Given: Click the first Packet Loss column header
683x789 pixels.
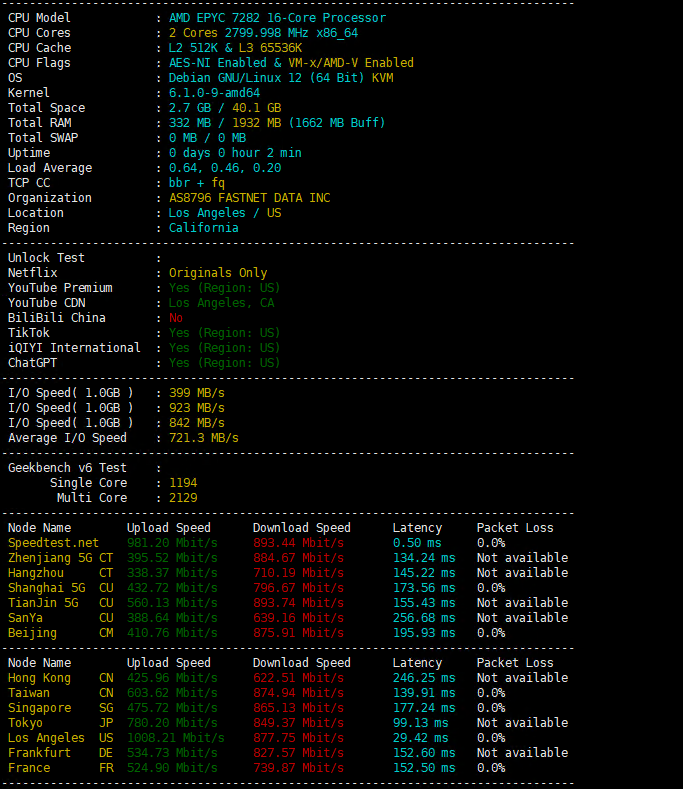Looking at the screenshot, I should coord(515,528).
